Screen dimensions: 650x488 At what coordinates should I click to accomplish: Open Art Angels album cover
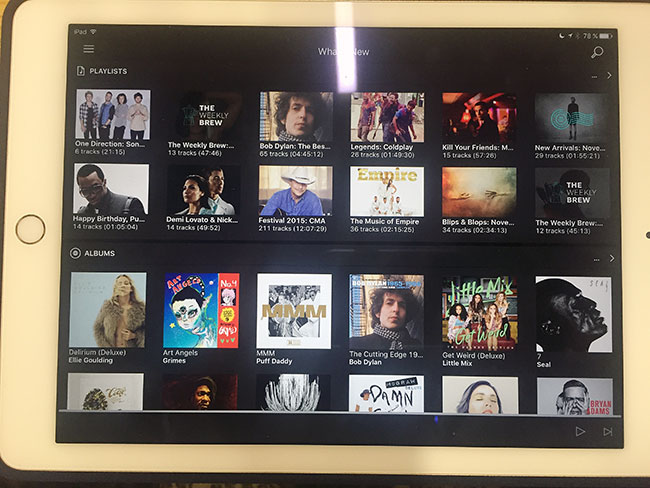coord(201,311)
